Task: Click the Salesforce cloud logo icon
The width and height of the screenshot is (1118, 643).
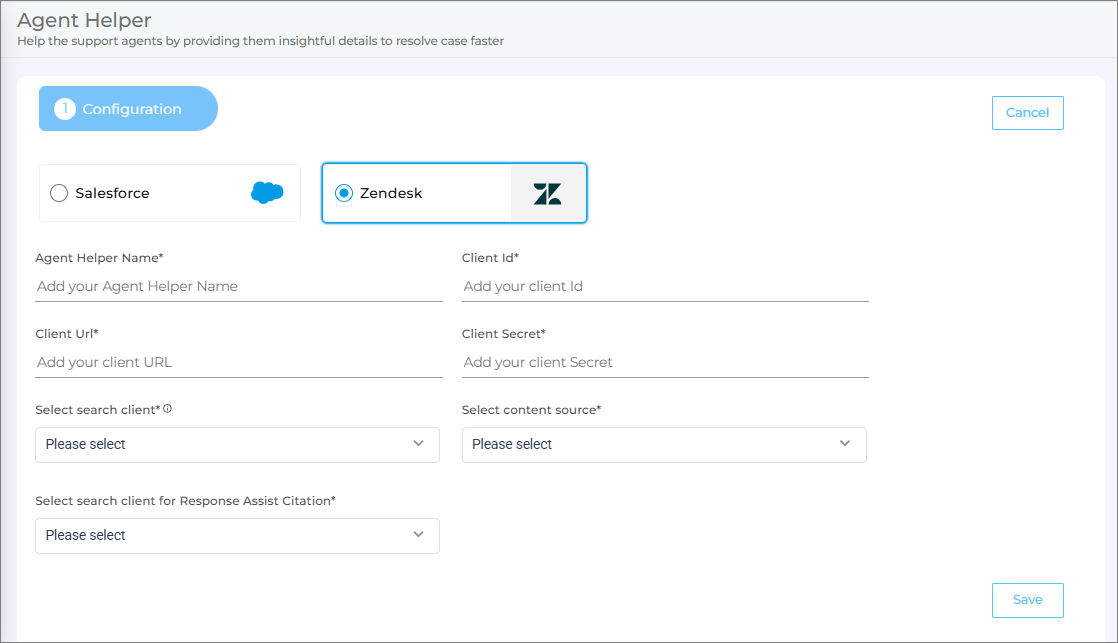Action: (x=267, y=193)
